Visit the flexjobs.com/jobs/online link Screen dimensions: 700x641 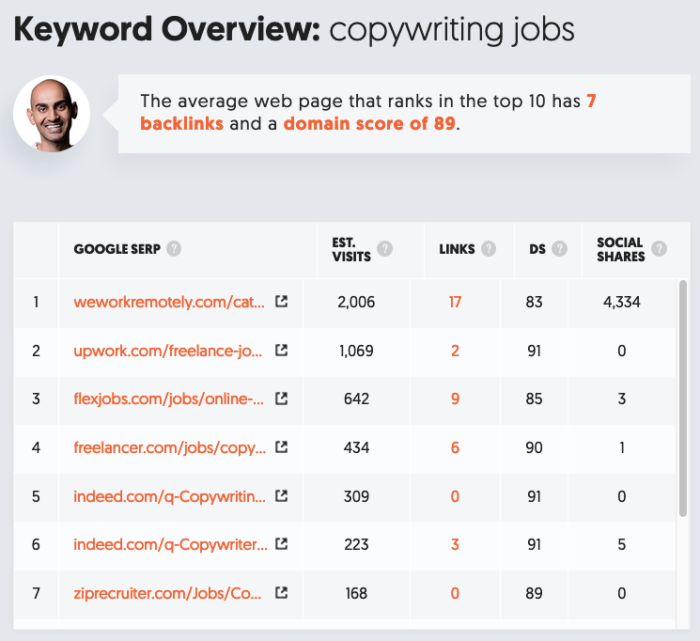[168, 398]
